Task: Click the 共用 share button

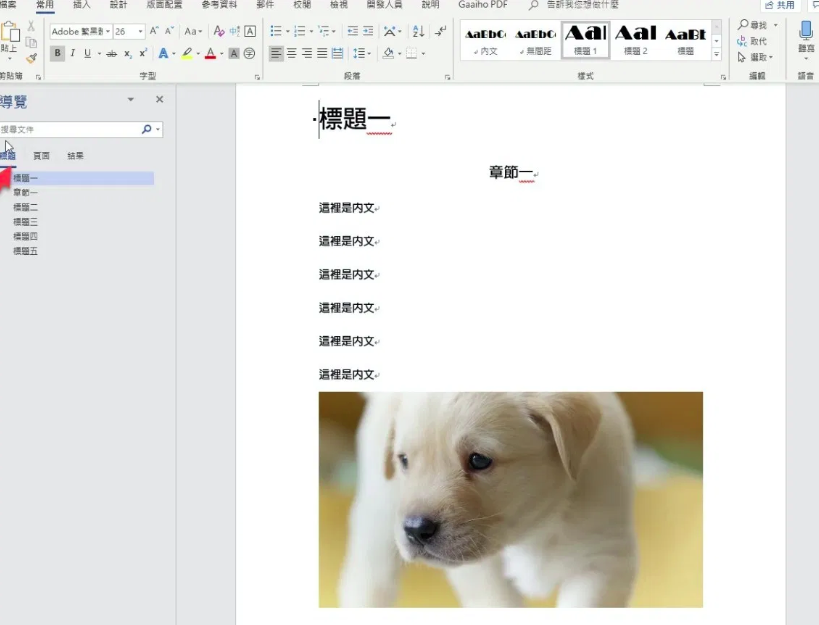Action: point(780,5)
